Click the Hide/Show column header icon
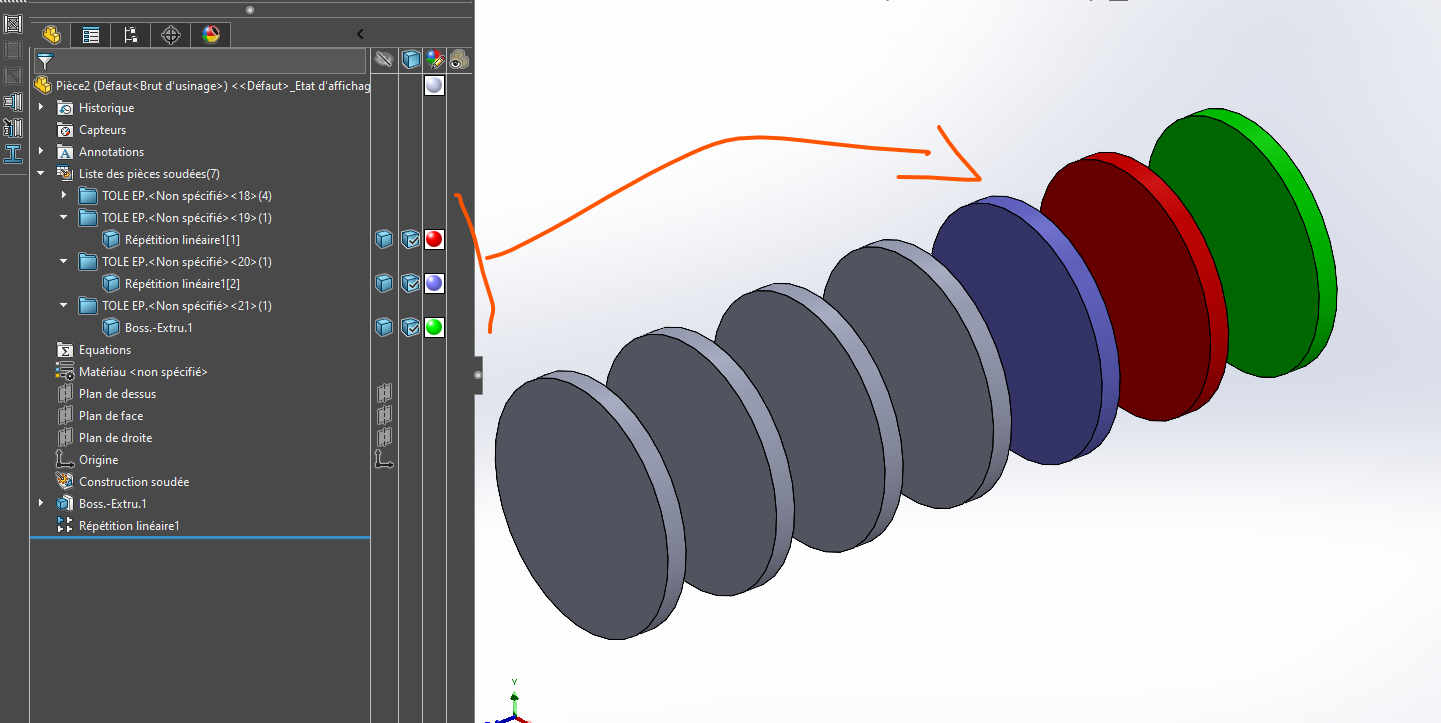Viewport: 1441px width, 723px height. pyautogui.click(x=383, y=61)
